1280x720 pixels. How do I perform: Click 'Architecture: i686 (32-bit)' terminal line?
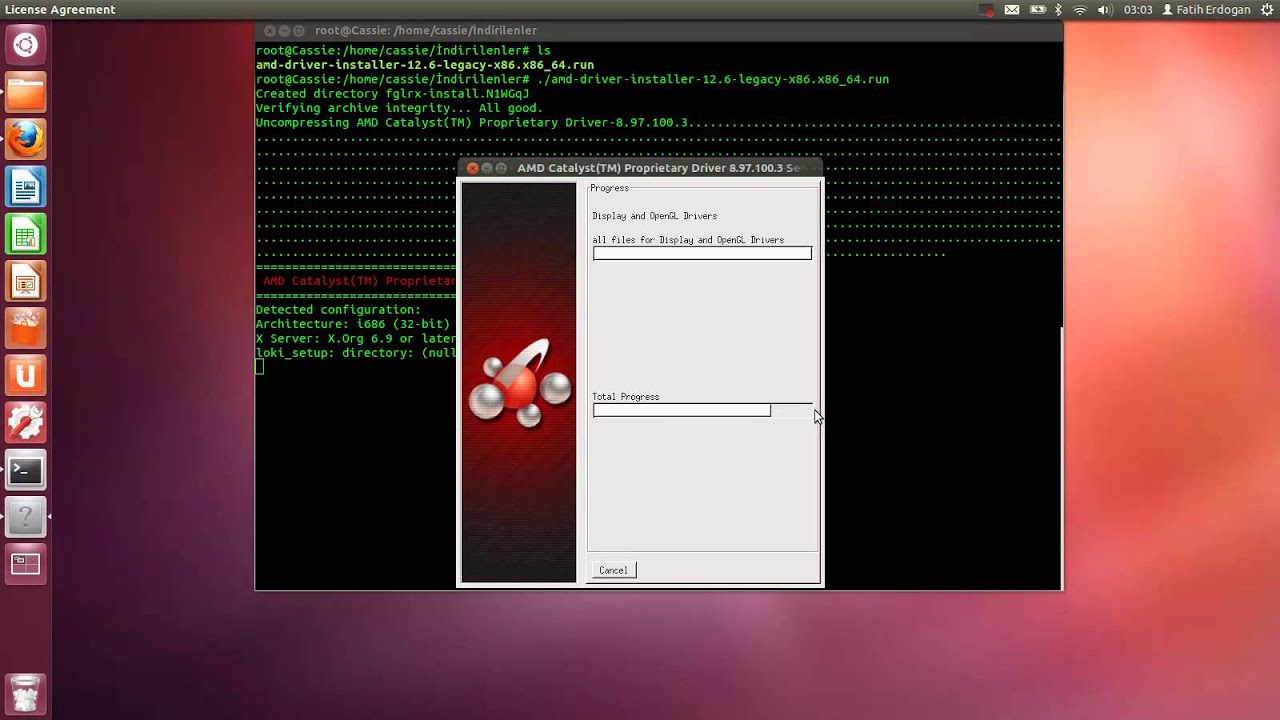pos(353,324)
